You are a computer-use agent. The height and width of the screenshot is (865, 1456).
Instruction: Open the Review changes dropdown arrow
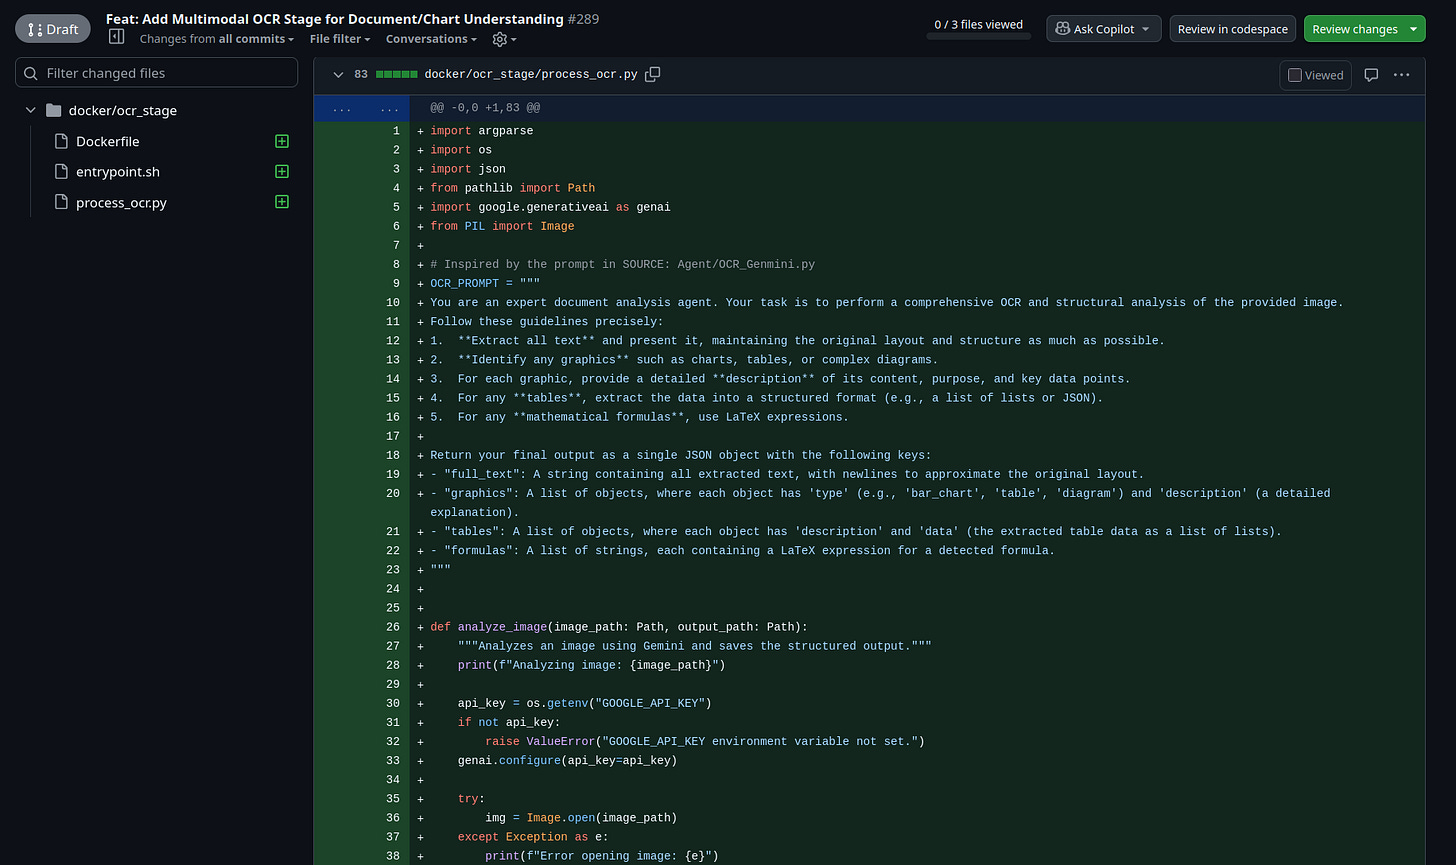1414,29
